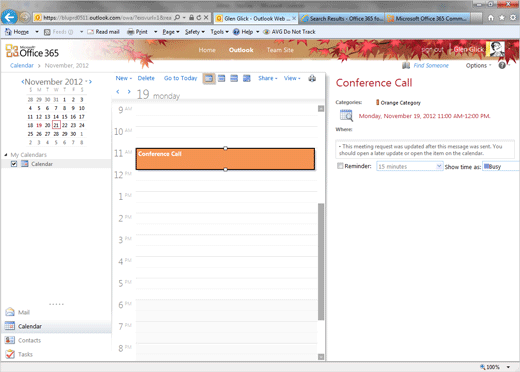Switch to Week view icon
Screen dimensions: 520x372
tap(234, 78)
